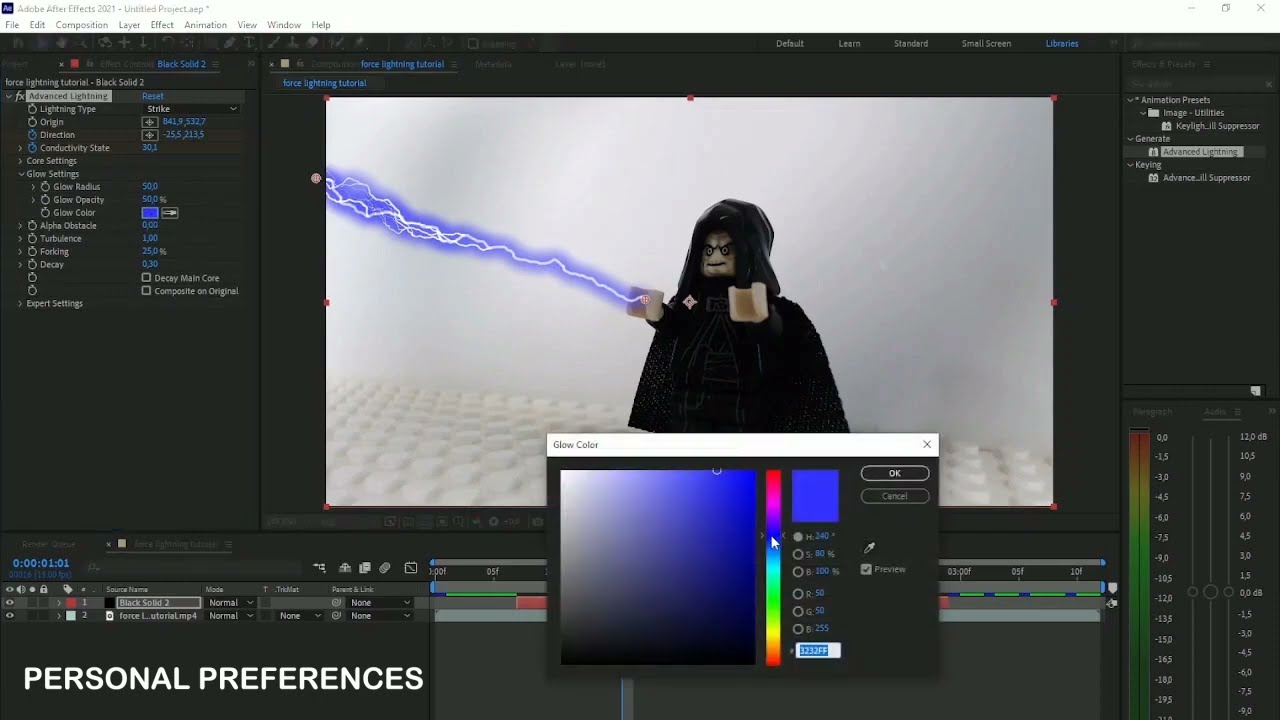Viewport: 1280px width, 720px height.
Task: Click the Glow Color blue swatch
Action: [x=150, y=213]
